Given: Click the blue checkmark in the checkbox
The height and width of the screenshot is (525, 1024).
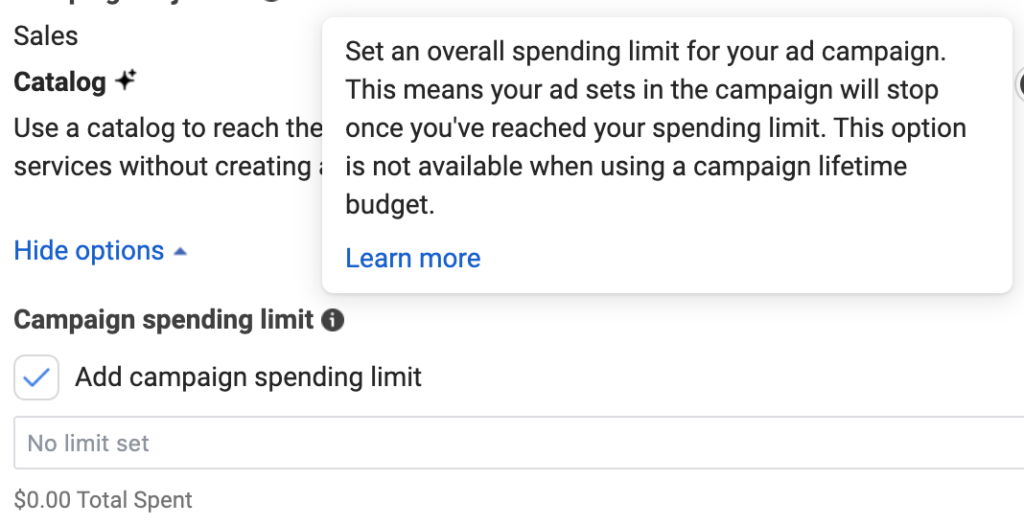Looking at the screenshot, I should (37, 378).
